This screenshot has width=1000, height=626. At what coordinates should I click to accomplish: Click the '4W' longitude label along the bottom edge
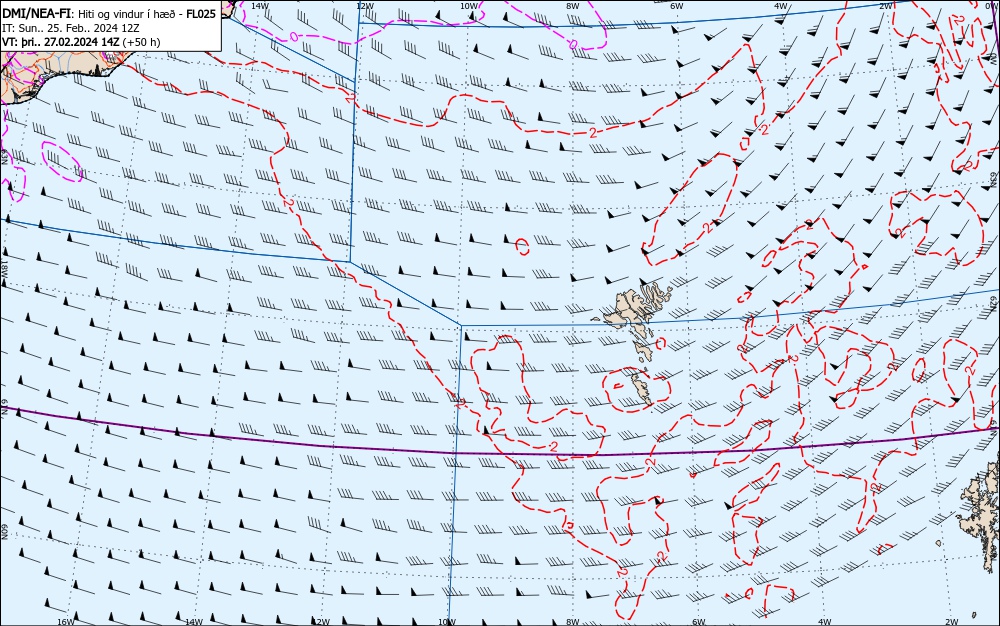coord(824,622)
